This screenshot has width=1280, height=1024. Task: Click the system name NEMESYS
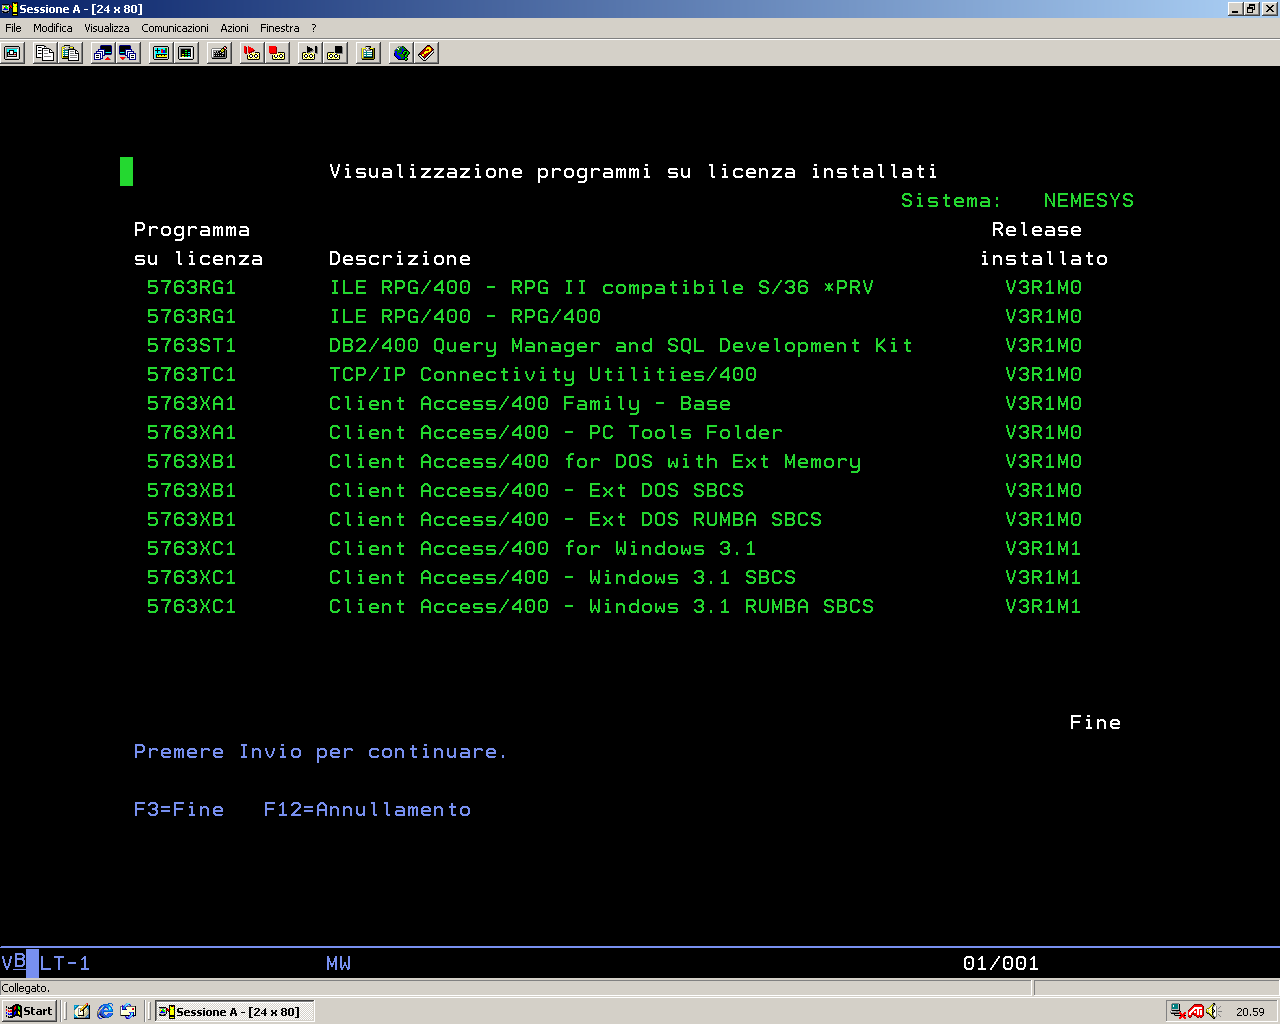pyautogui.click(x=1089, y=200)
